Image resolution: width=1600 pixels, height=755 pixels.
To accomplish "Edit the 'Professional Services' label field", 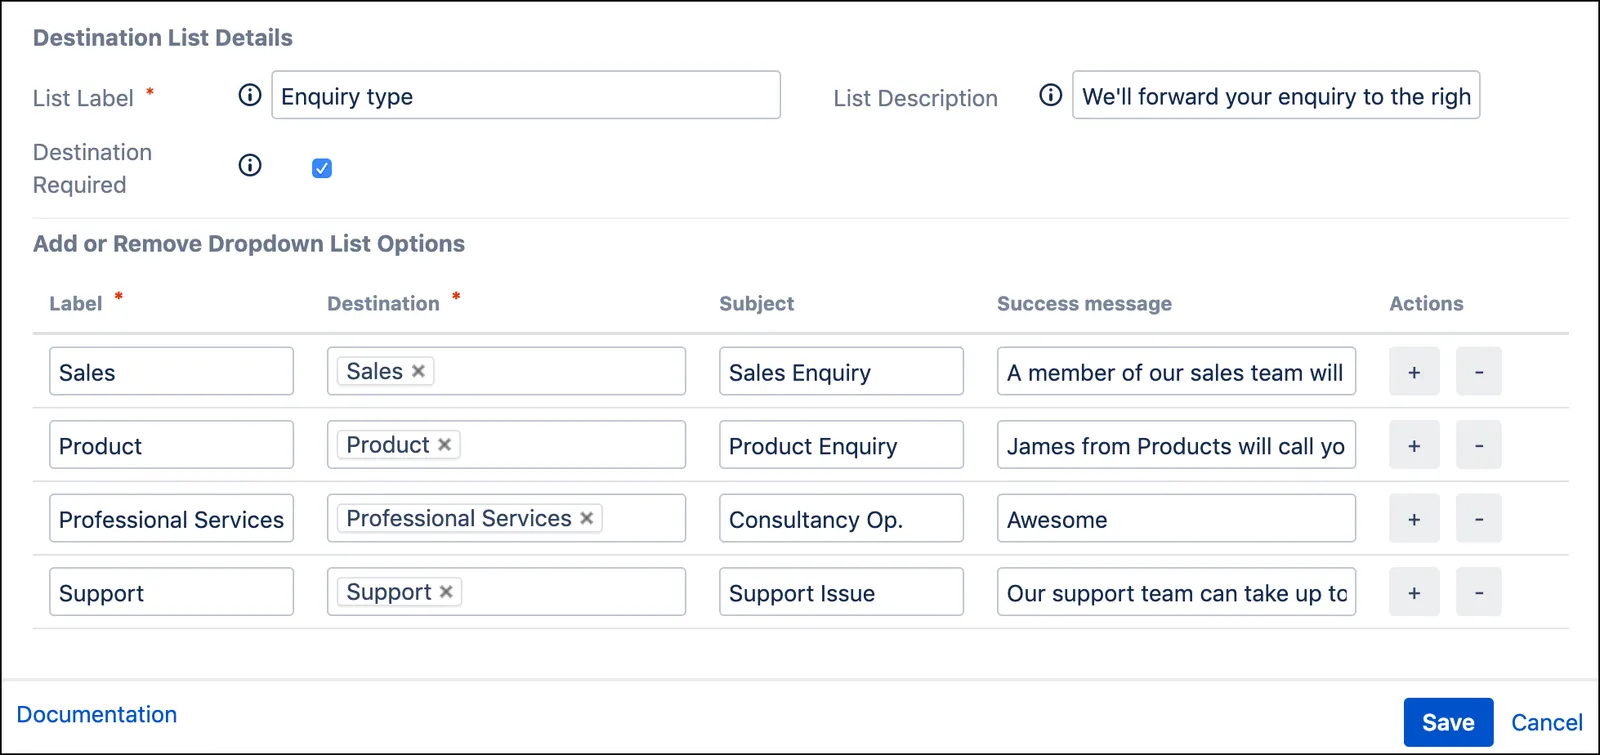I will click(171, 518).
